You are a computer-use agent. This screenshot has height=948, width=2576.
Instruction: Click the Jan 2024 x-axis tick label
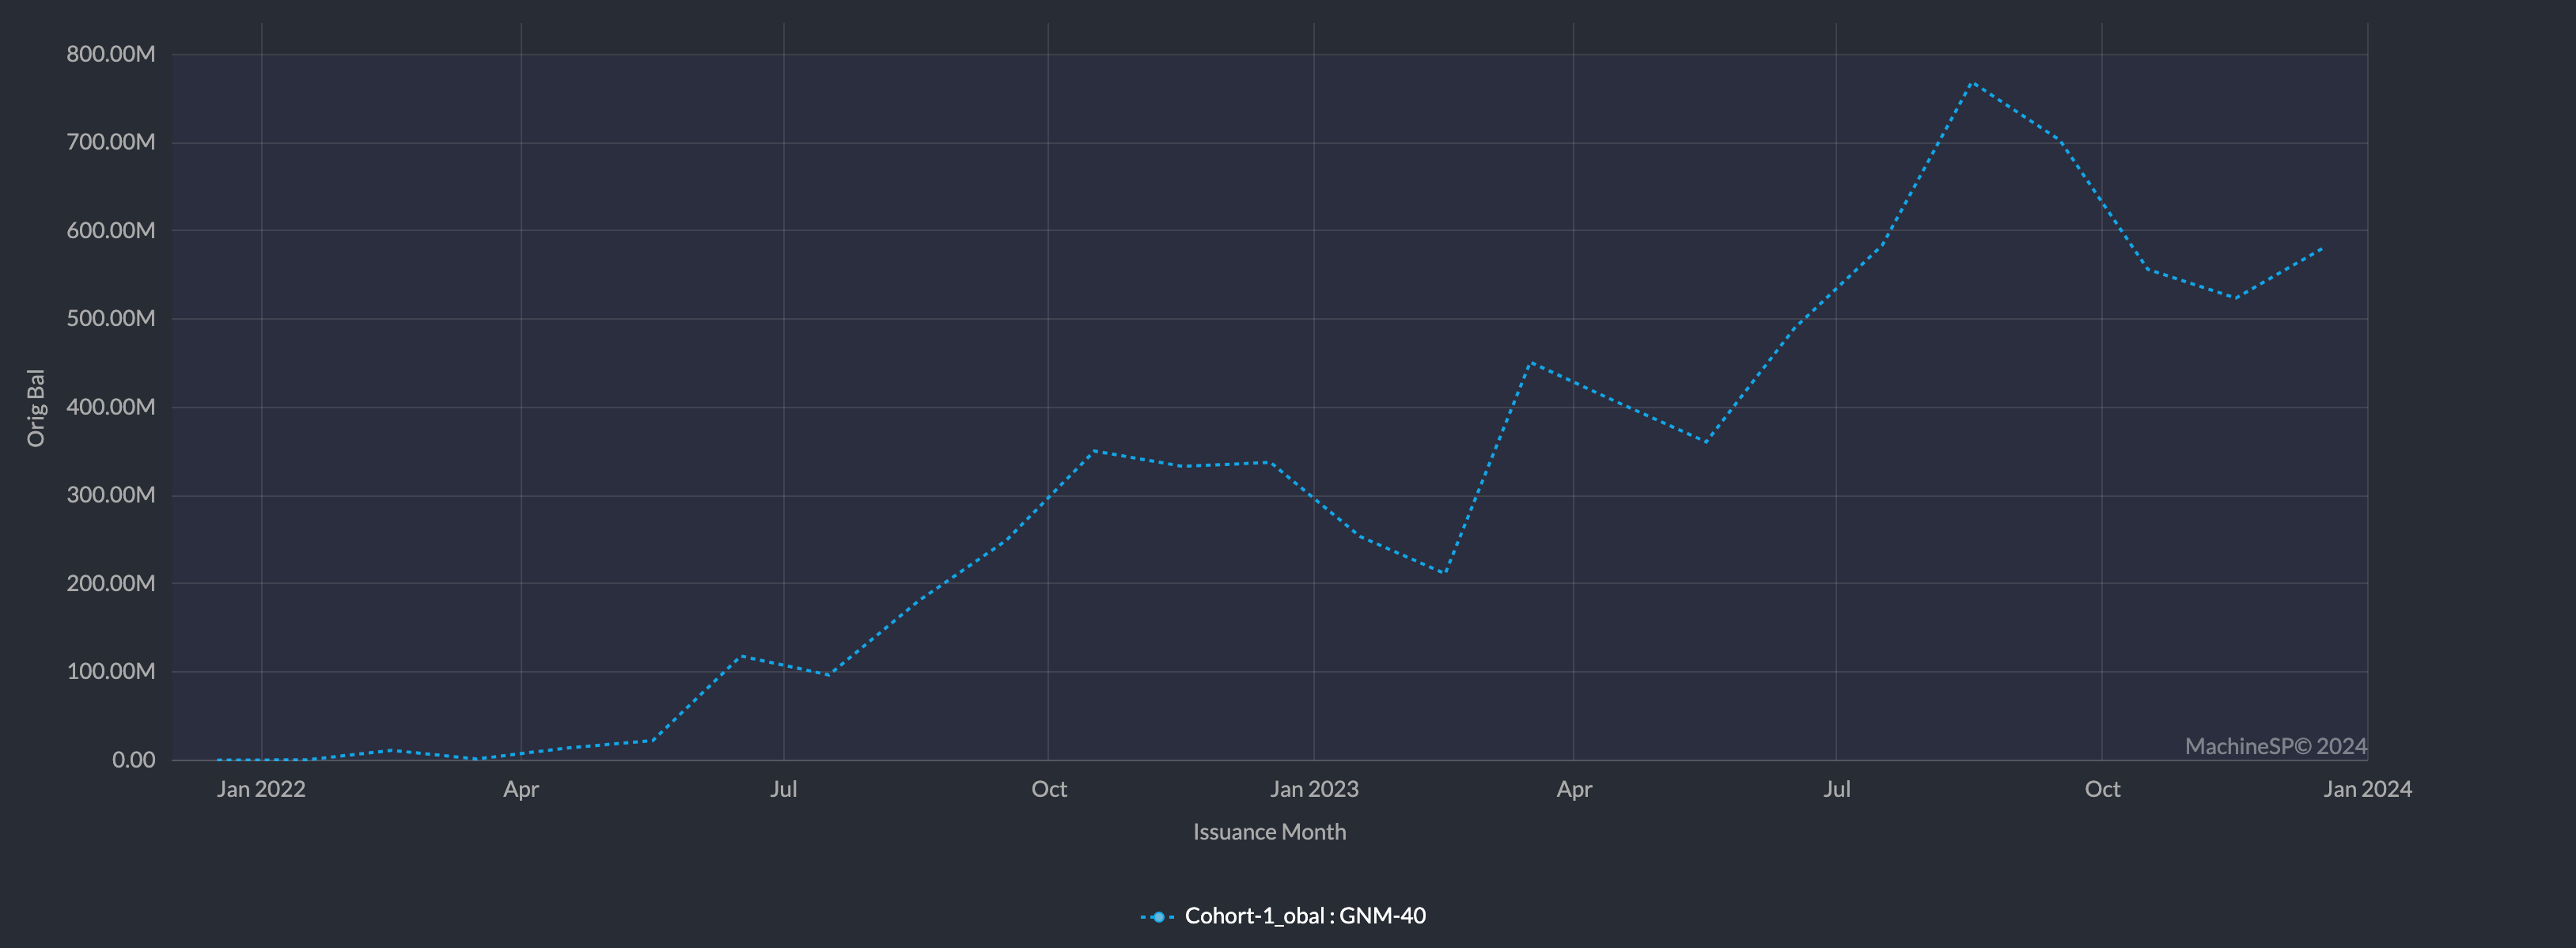[x=2367, y=789]
